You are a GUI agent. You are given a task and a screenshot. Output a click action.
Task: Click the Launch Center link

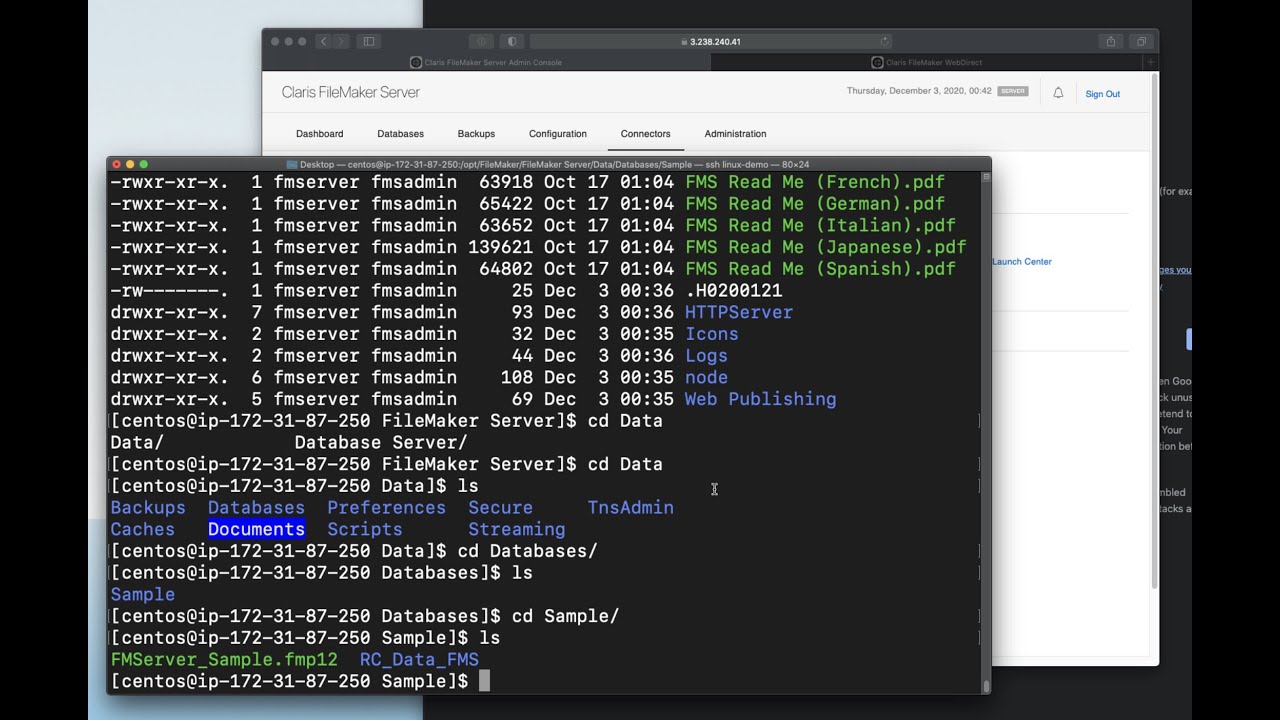tap(1022, 262)
